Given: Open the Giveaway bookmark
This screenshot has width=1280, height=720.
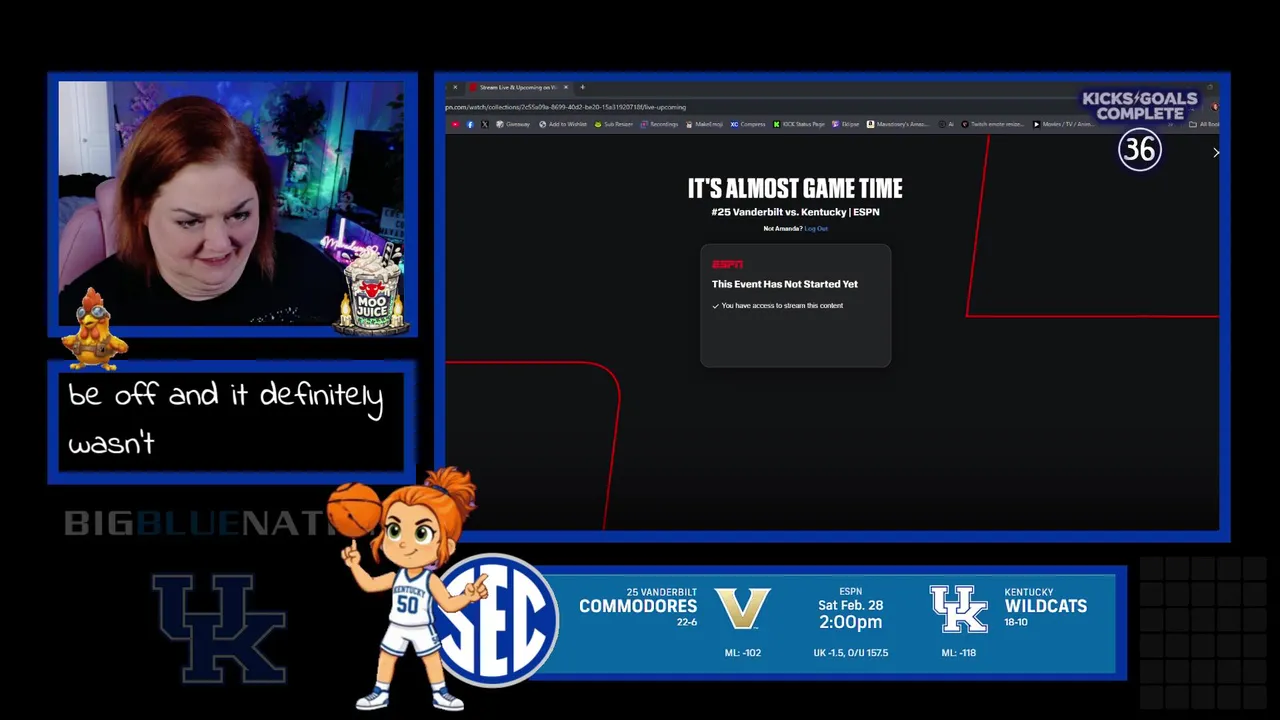Looking at the screenshot, I should pyautogui.click(x=513, y=124).
